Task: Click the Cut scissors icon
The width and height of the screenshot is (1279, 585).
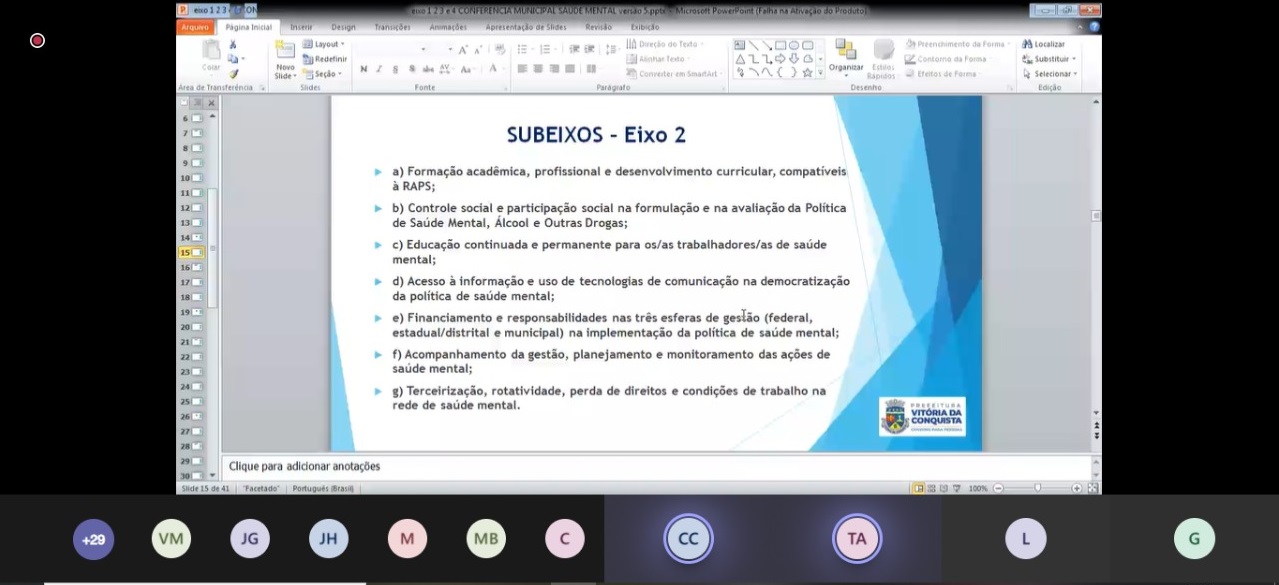Action: point(233,45)
